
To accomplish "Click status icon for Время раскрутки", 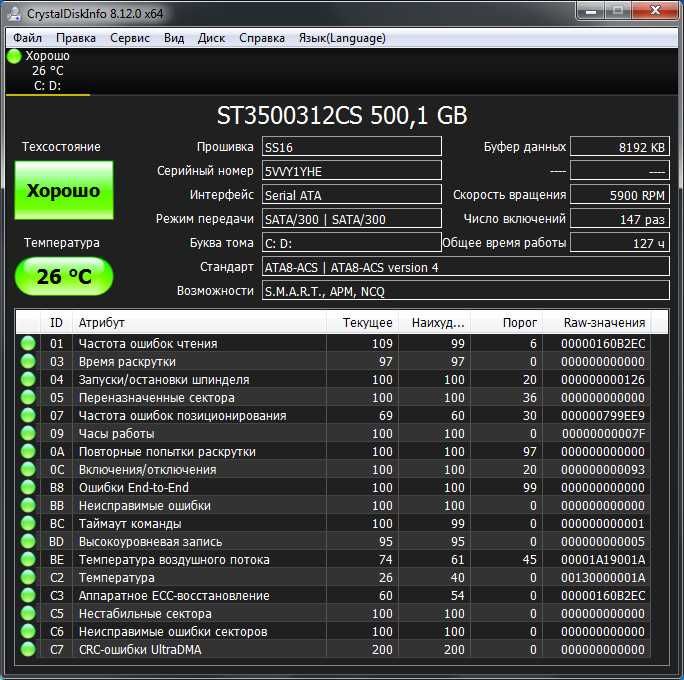I will [x=28, y=361].
